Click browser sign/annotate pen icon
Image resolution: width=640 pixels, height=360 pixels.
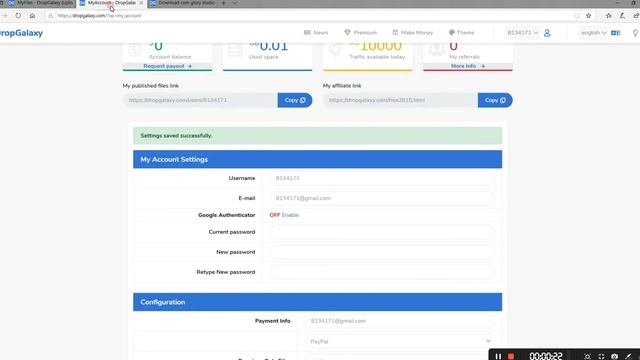tap(622, 16)
